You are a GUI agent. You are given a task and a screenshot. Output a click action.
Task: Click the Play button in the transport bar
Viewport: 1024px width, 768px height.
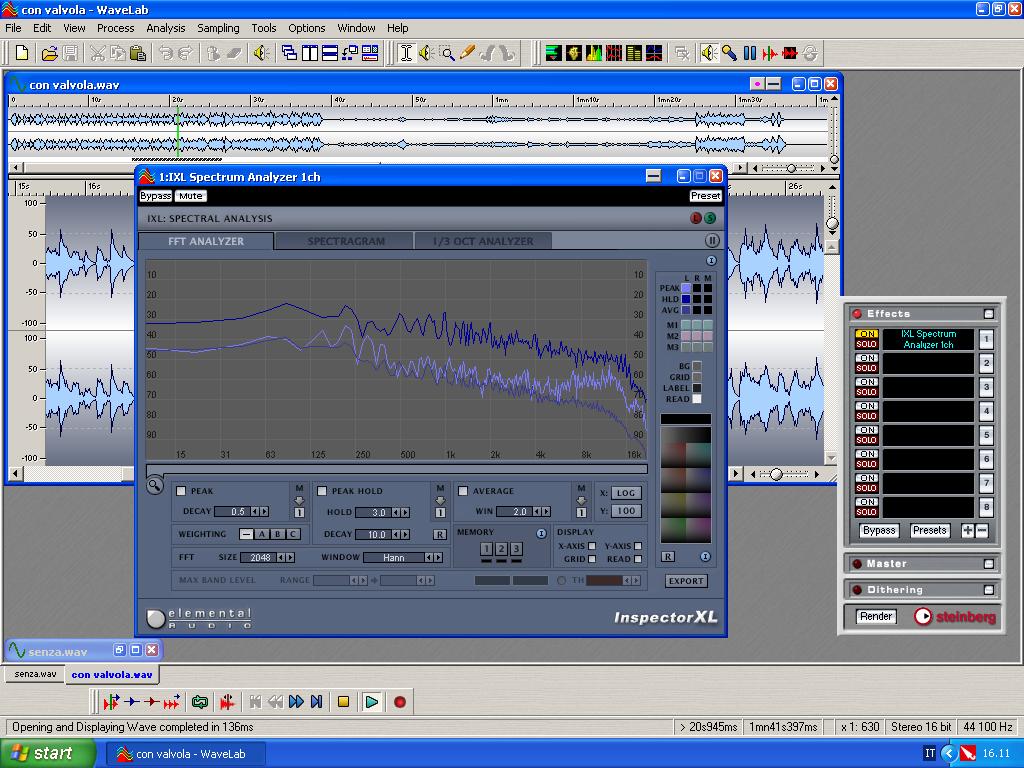pos(372,702)
